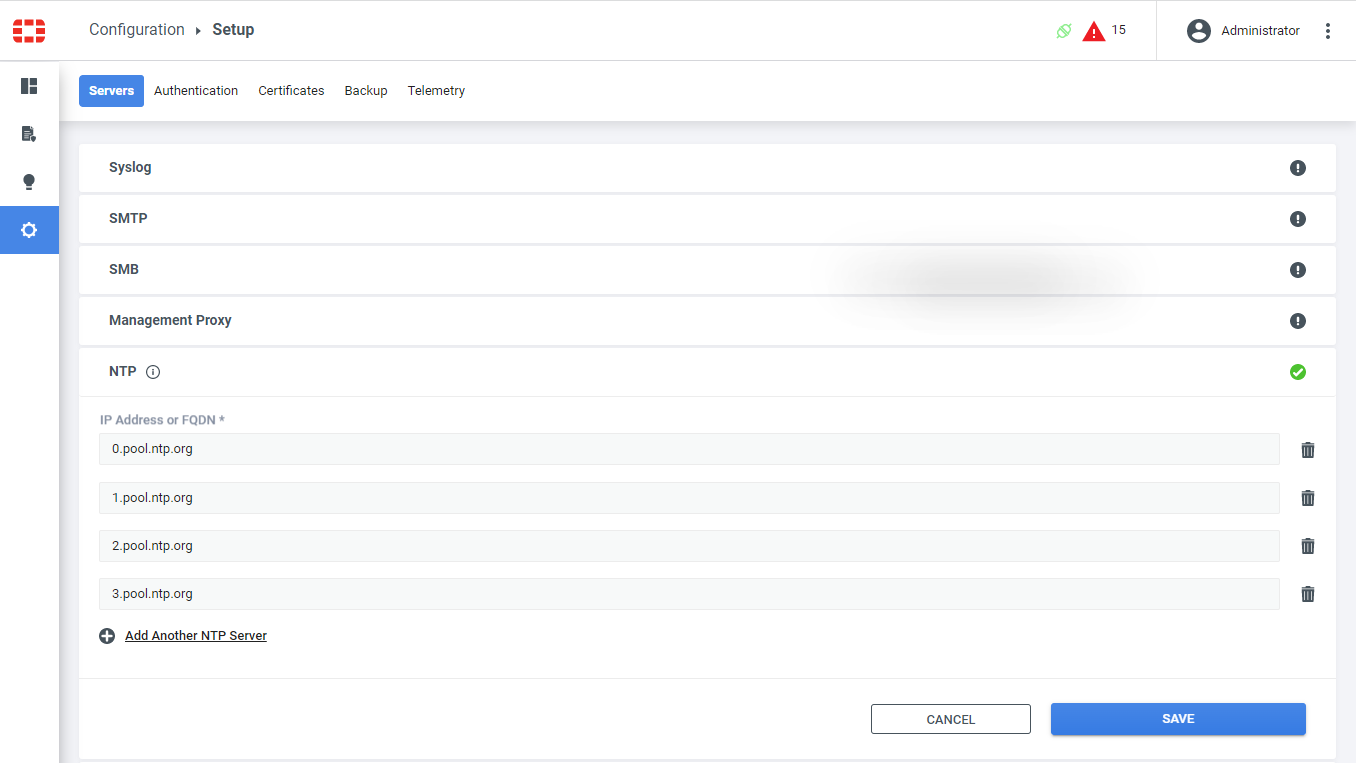Screen dimensions: 1356x763
Task: Click the Configuration gear icon in the sidebar
Action: tap(29, 229)
